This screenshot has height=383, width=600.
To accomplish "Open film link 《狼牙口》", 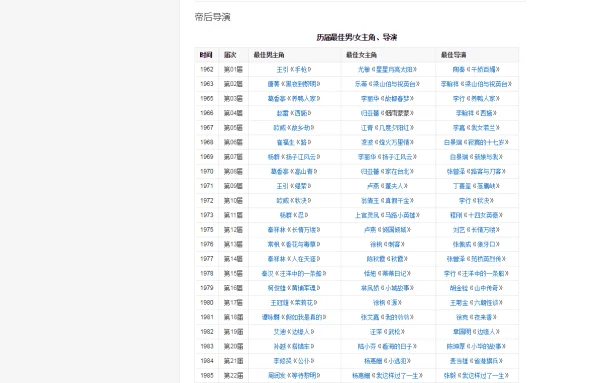I will (486, 244).
